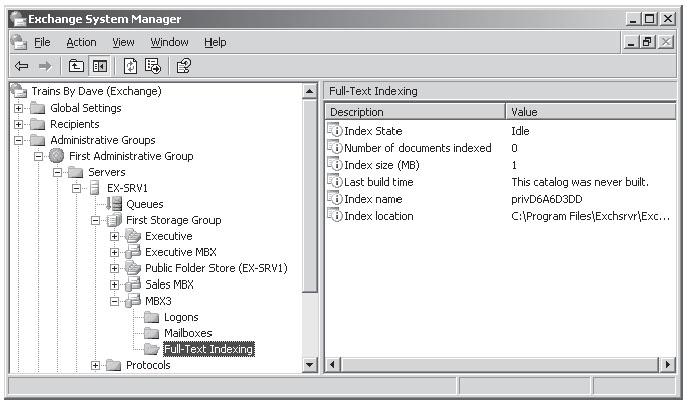
Task: Click the Forward arrow toolbar icon
Action: pyautogui.click(x=45, y=67)
